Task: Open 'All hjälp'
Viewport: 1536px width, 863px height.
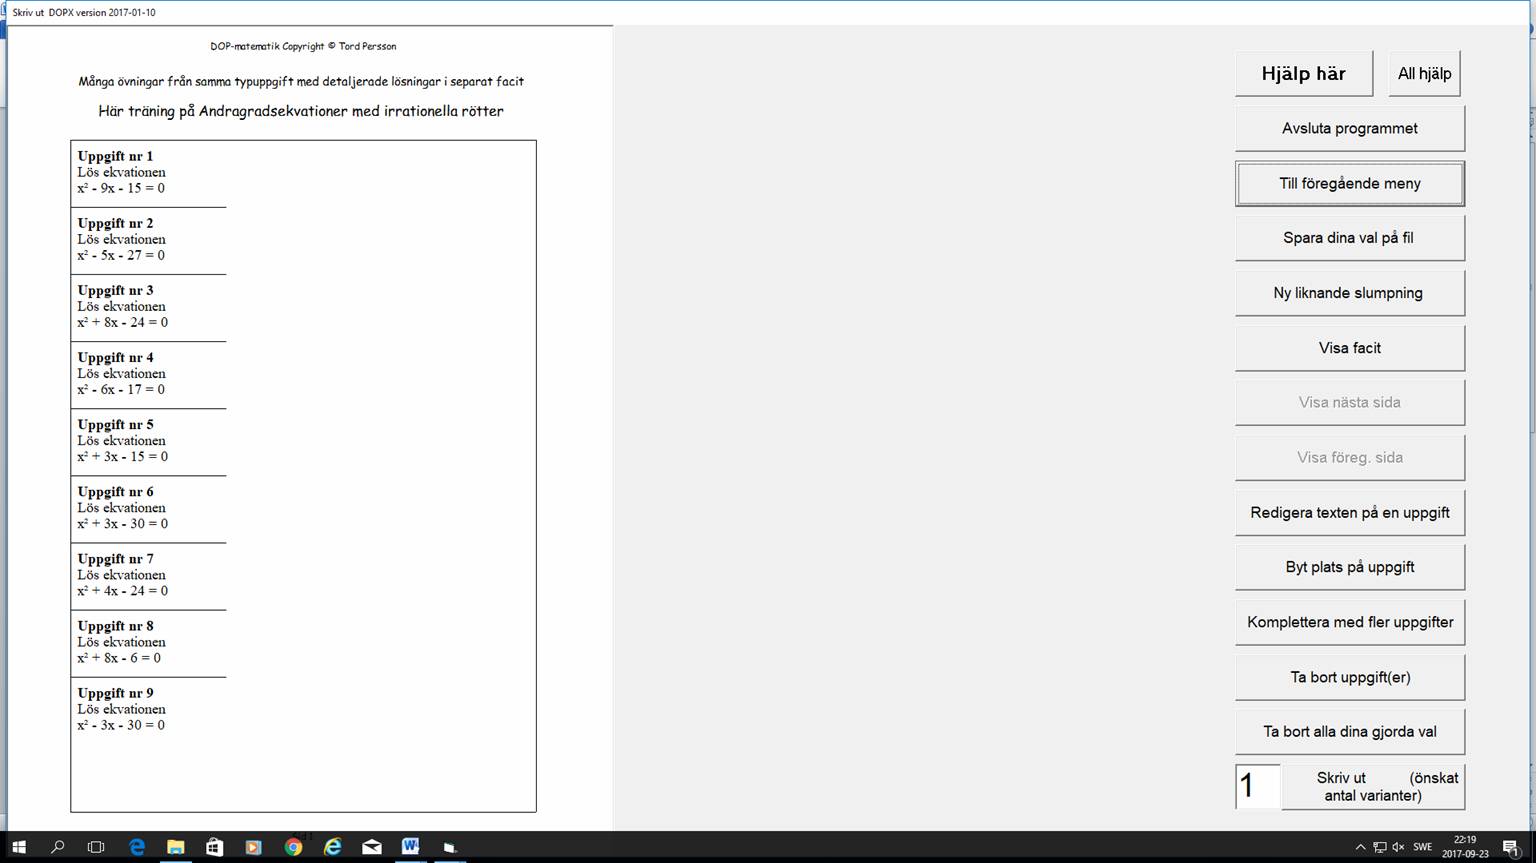Action: point(1424,74)
